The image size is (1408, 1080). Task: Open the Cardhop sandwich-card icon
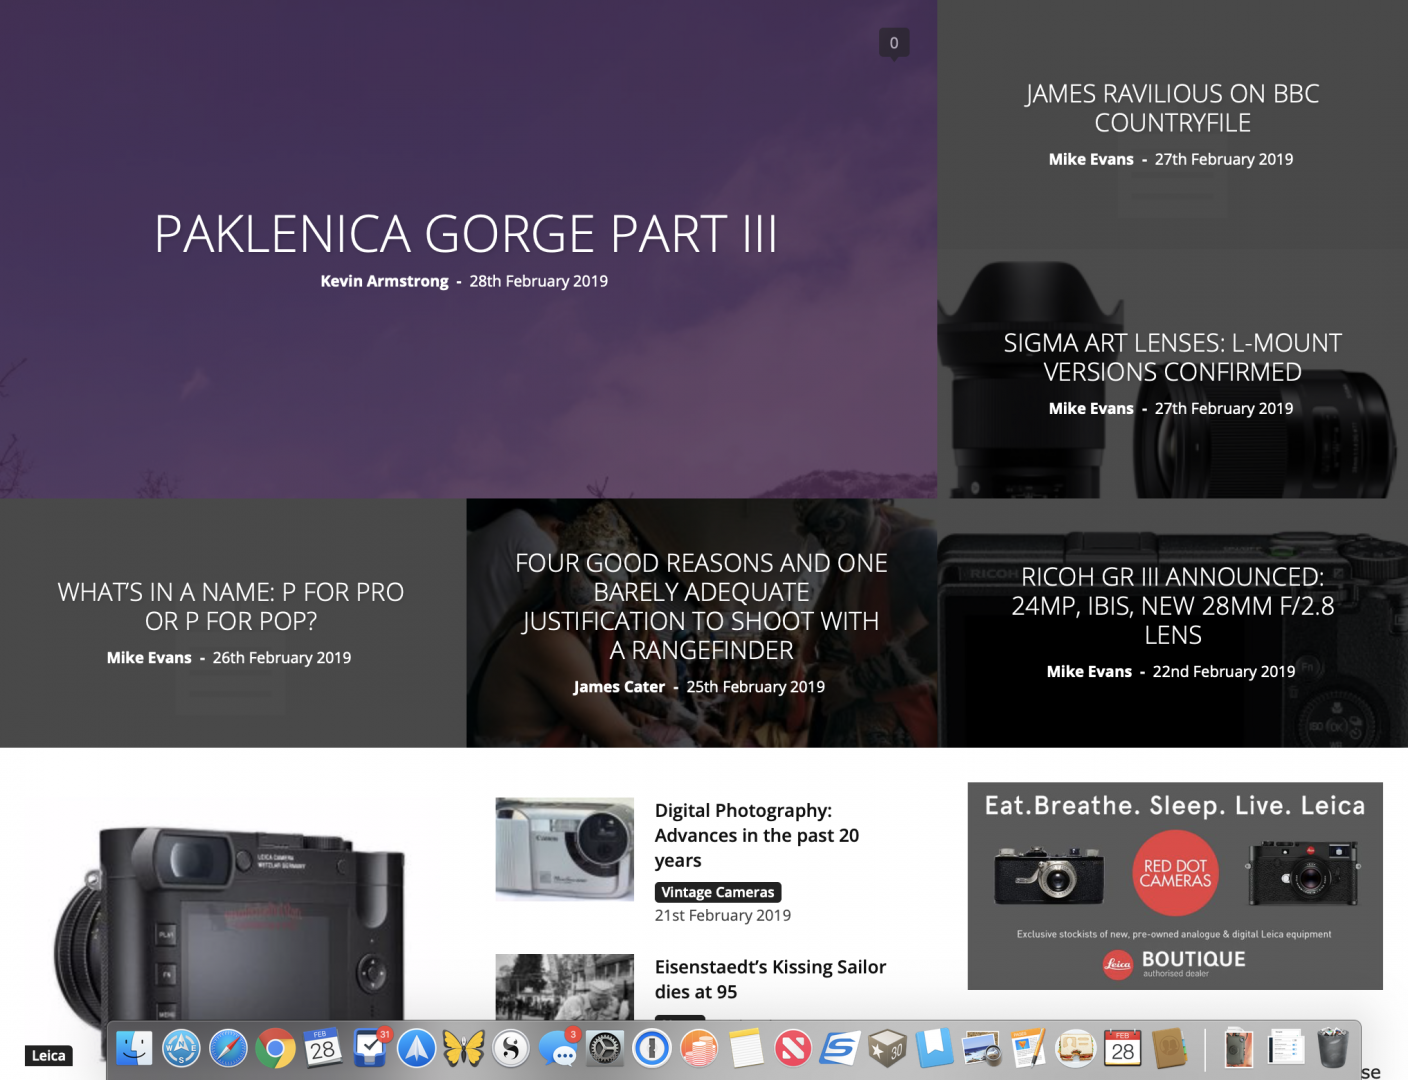point(1076,1048)
